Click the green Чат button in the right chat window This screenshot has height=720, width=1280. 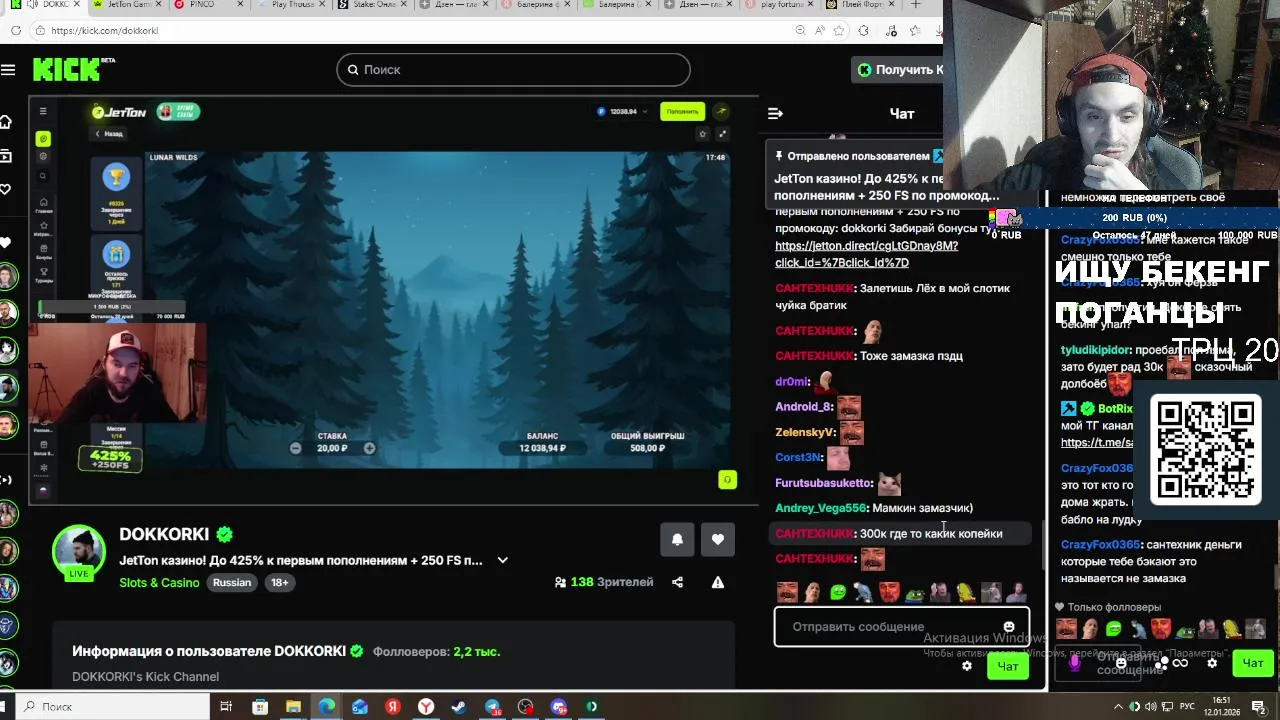point(1253,663)
